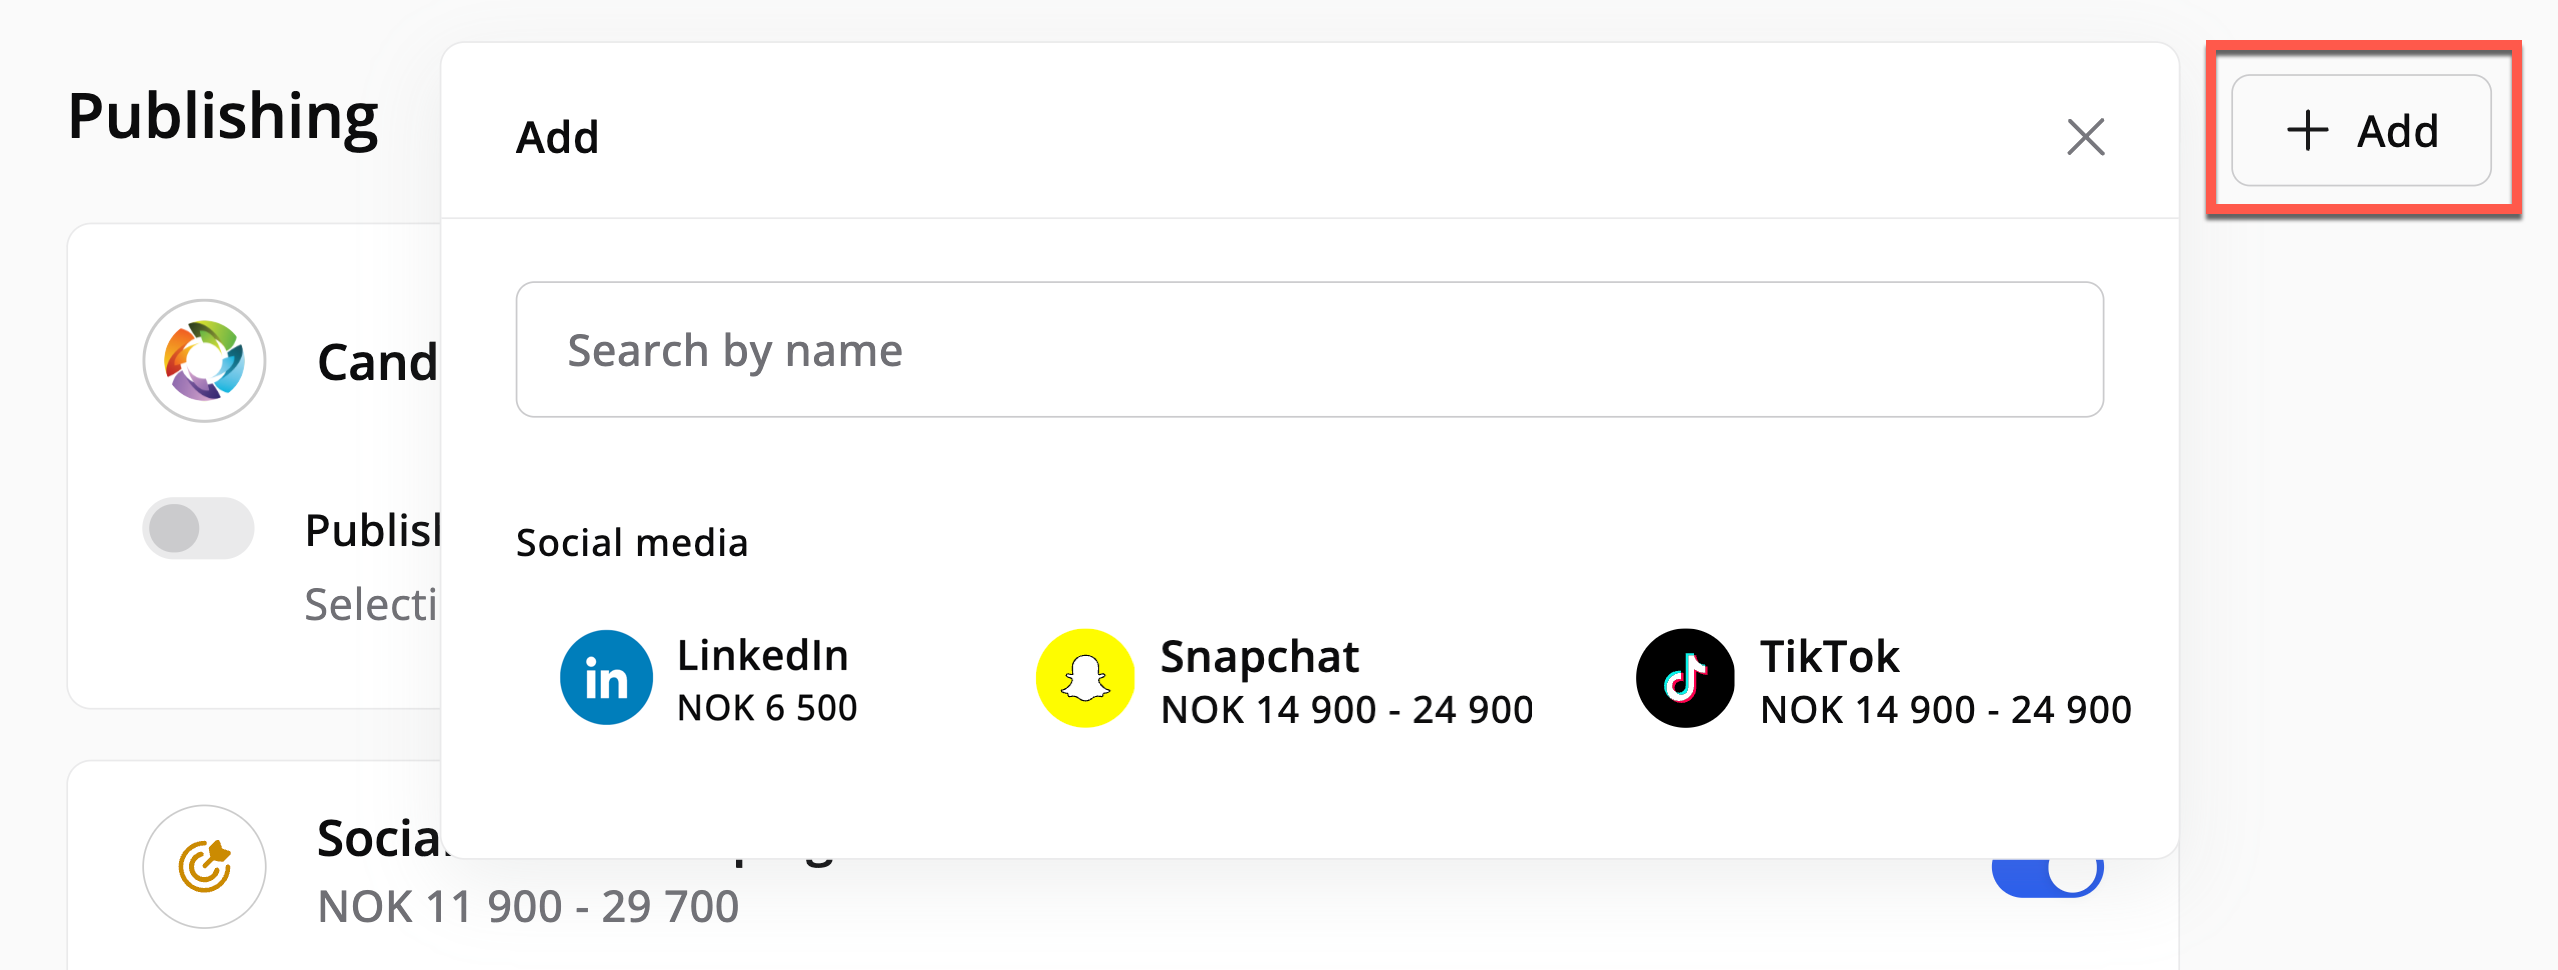This screenshot has width=2558, height=970.
Task: Close the Add popup with the X
Action: click(2085, 137)
